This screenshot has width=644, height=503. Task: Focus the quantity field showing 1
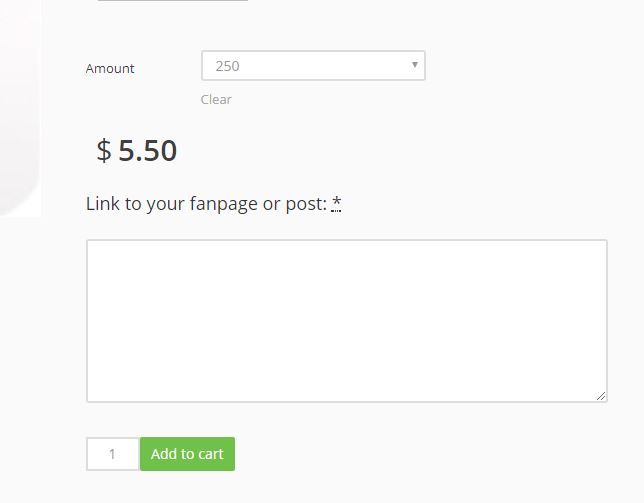click(x=112, y=454)
